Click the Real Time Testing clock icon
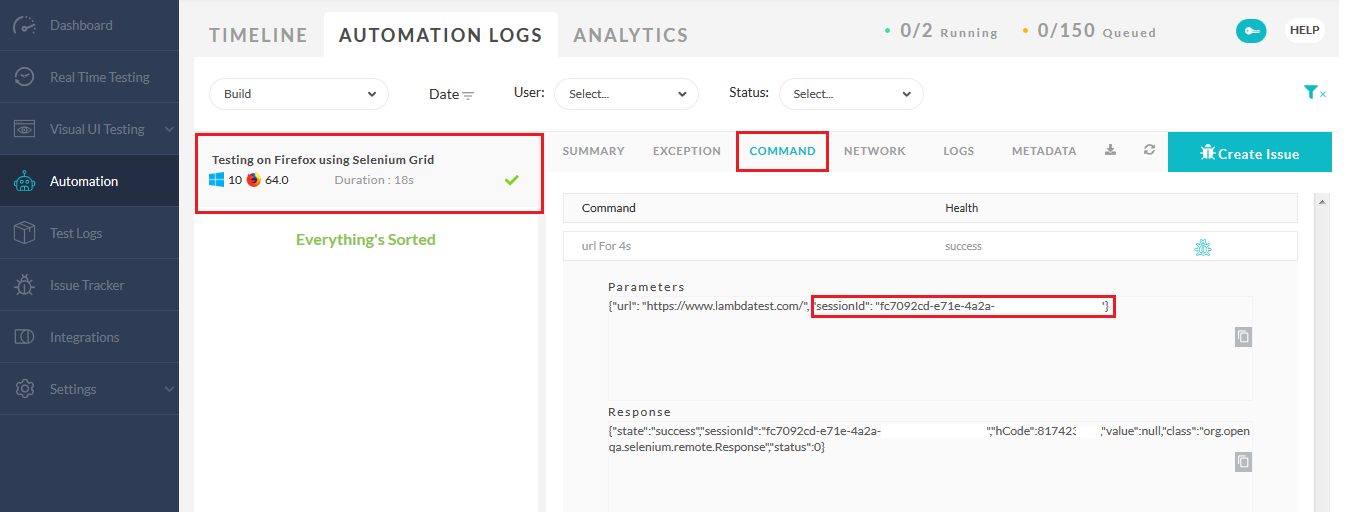The height and width of the screenshot is (512, 1352). (25, 77)
